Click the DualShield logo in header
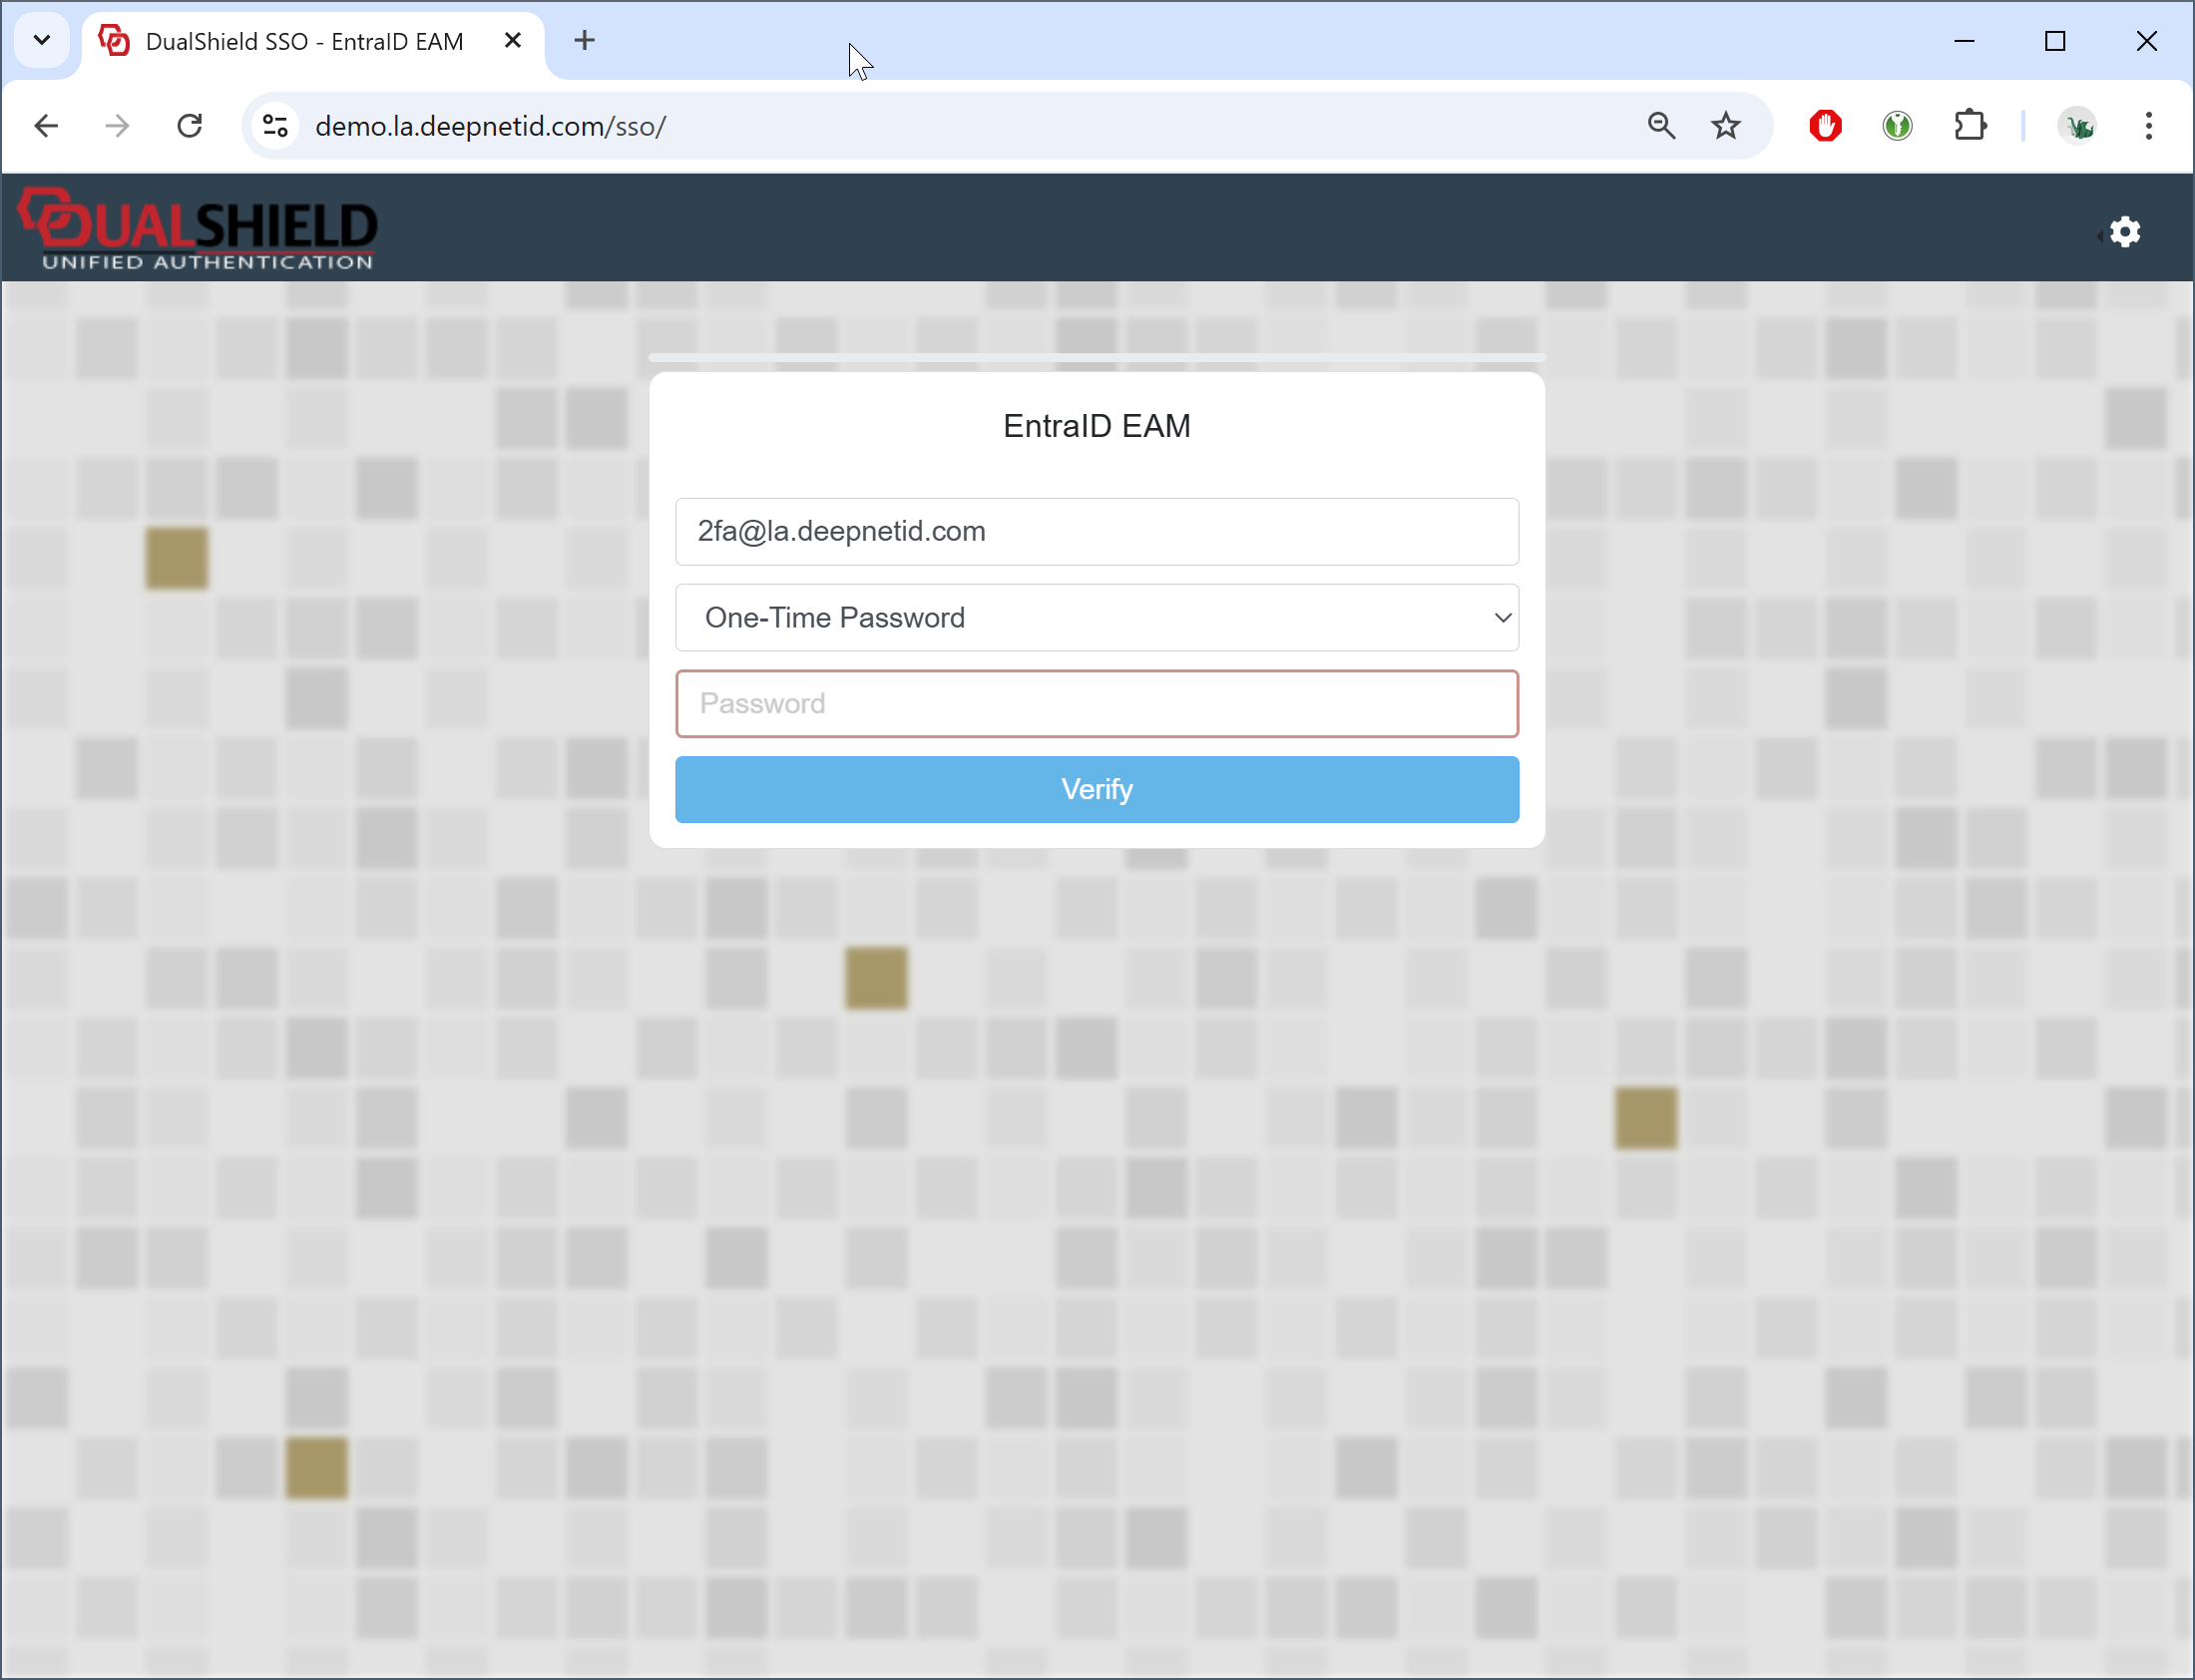 tap(197, 229)
